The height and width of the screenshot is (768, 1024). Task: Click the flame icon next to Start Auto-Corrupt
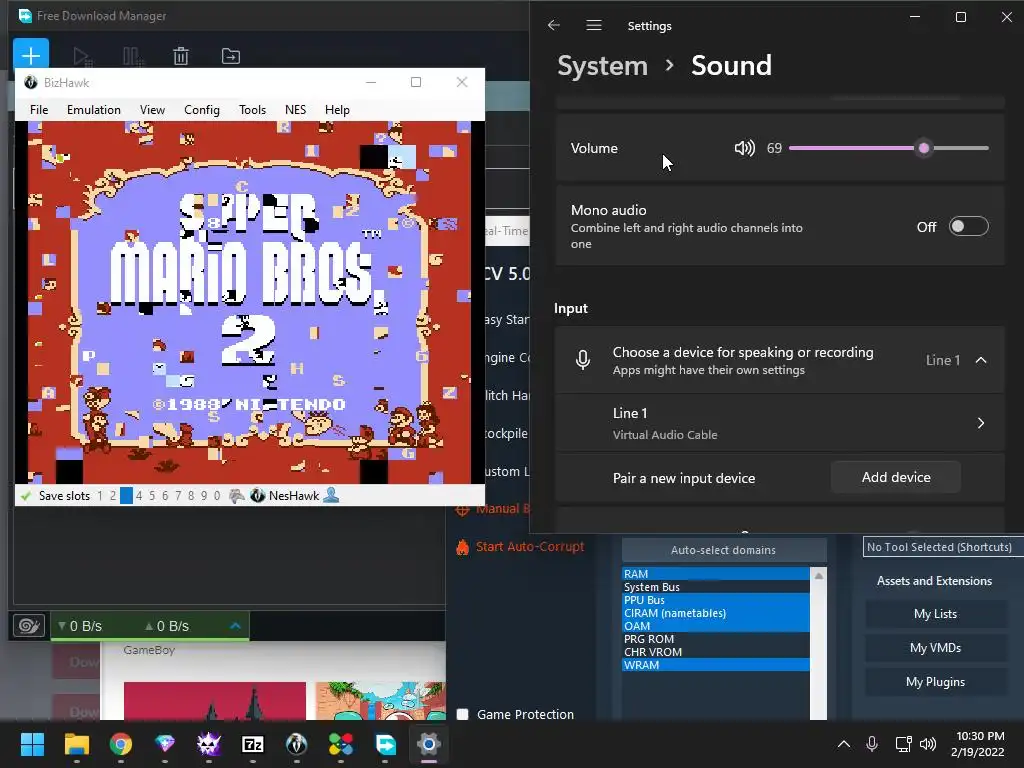462,547
